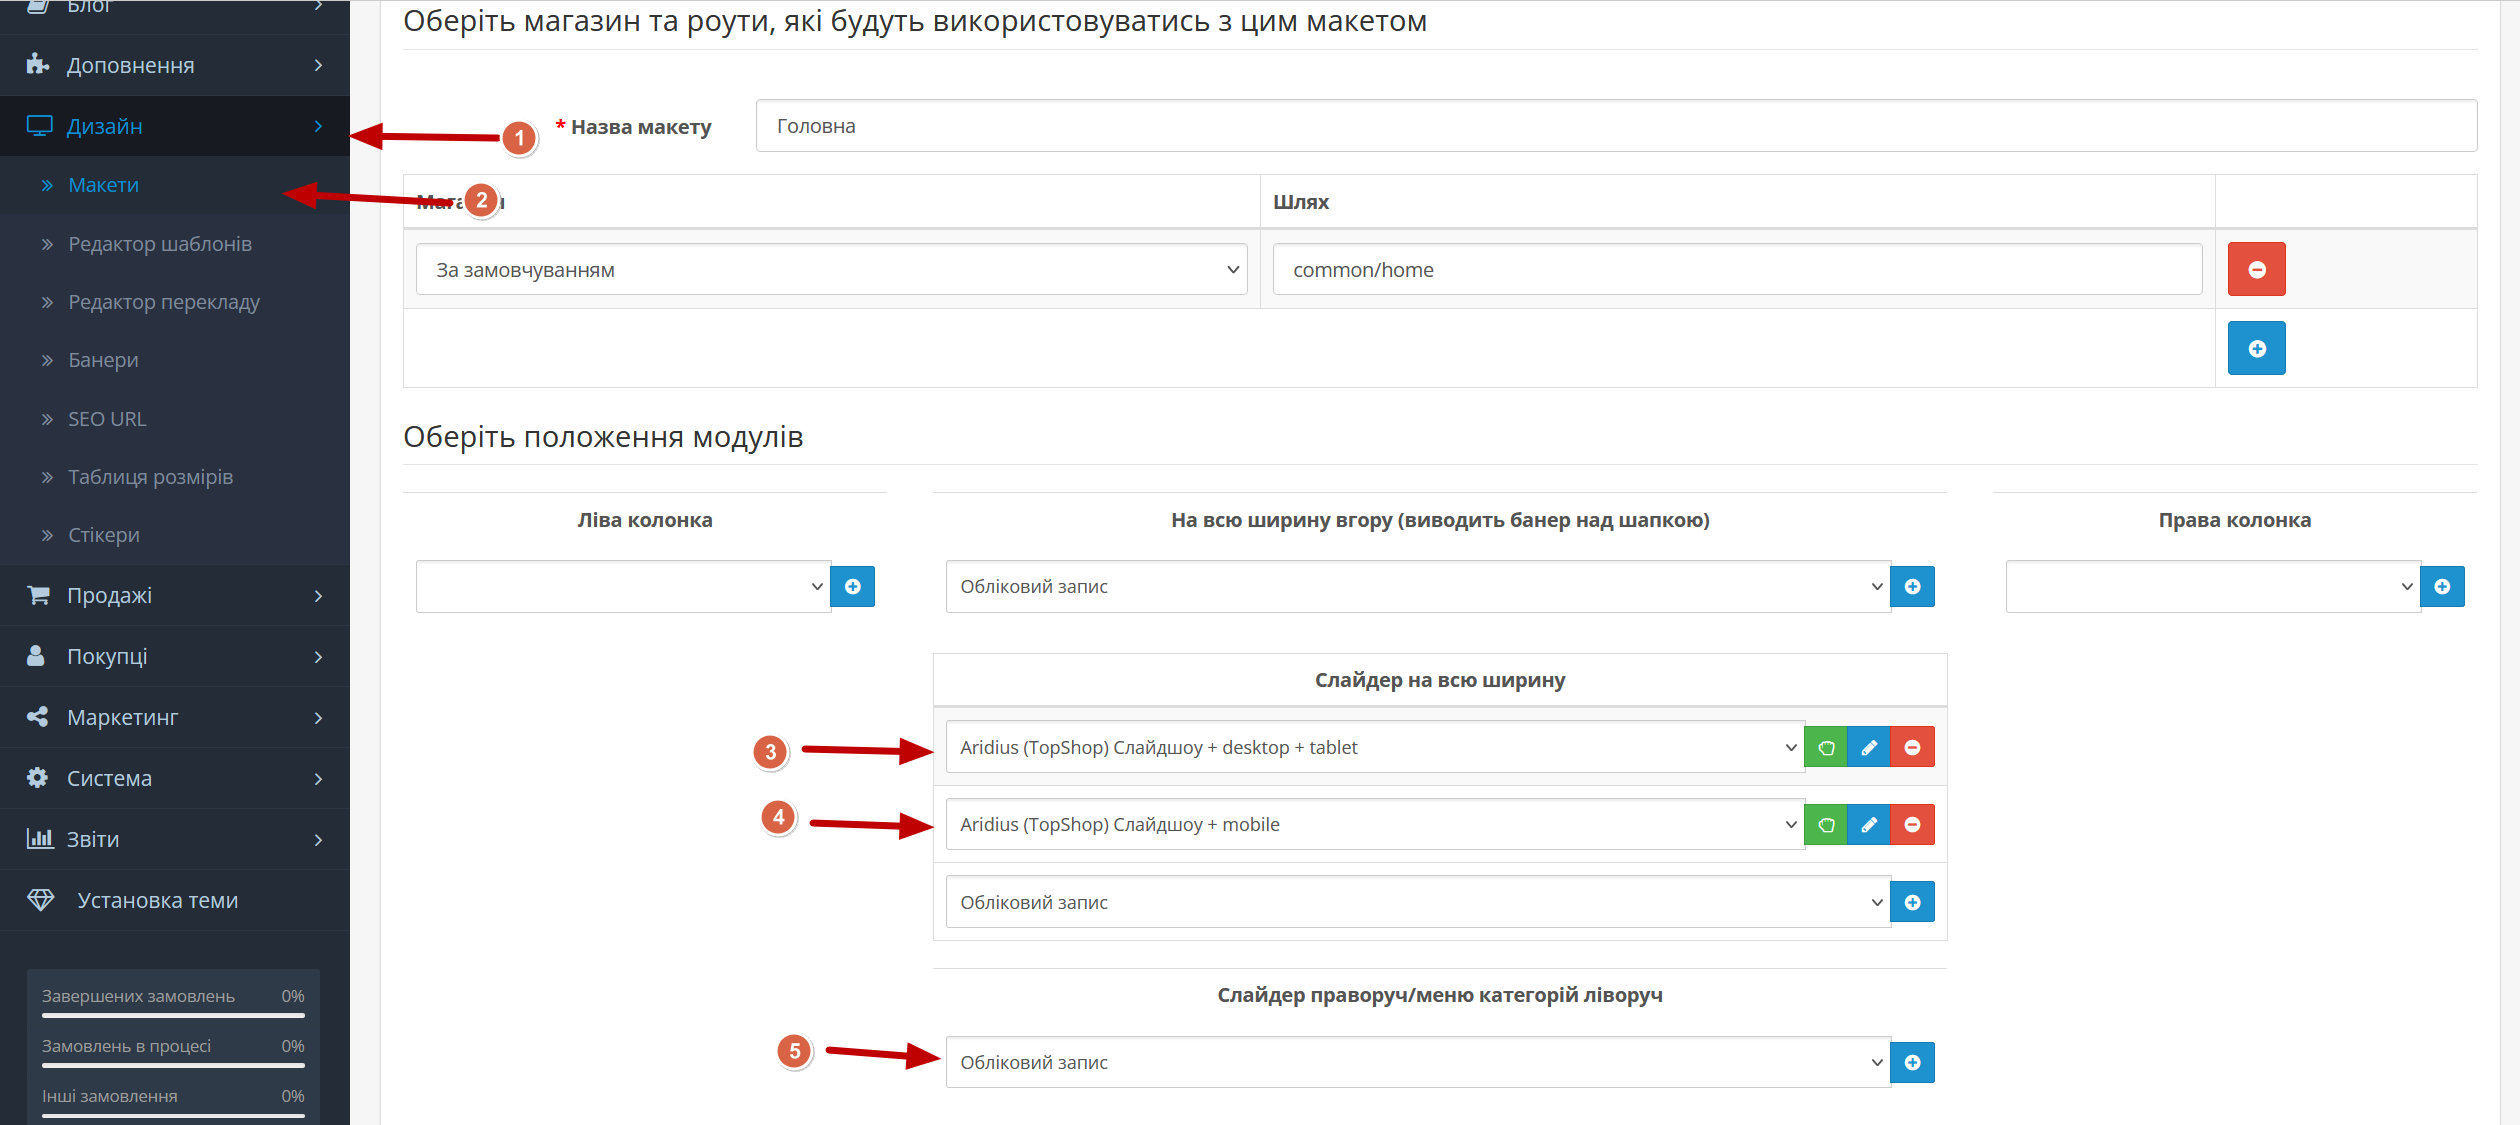2520x1125 pixels.
Task: Delete the mobile slideshow module
Action: (1912, 825)
